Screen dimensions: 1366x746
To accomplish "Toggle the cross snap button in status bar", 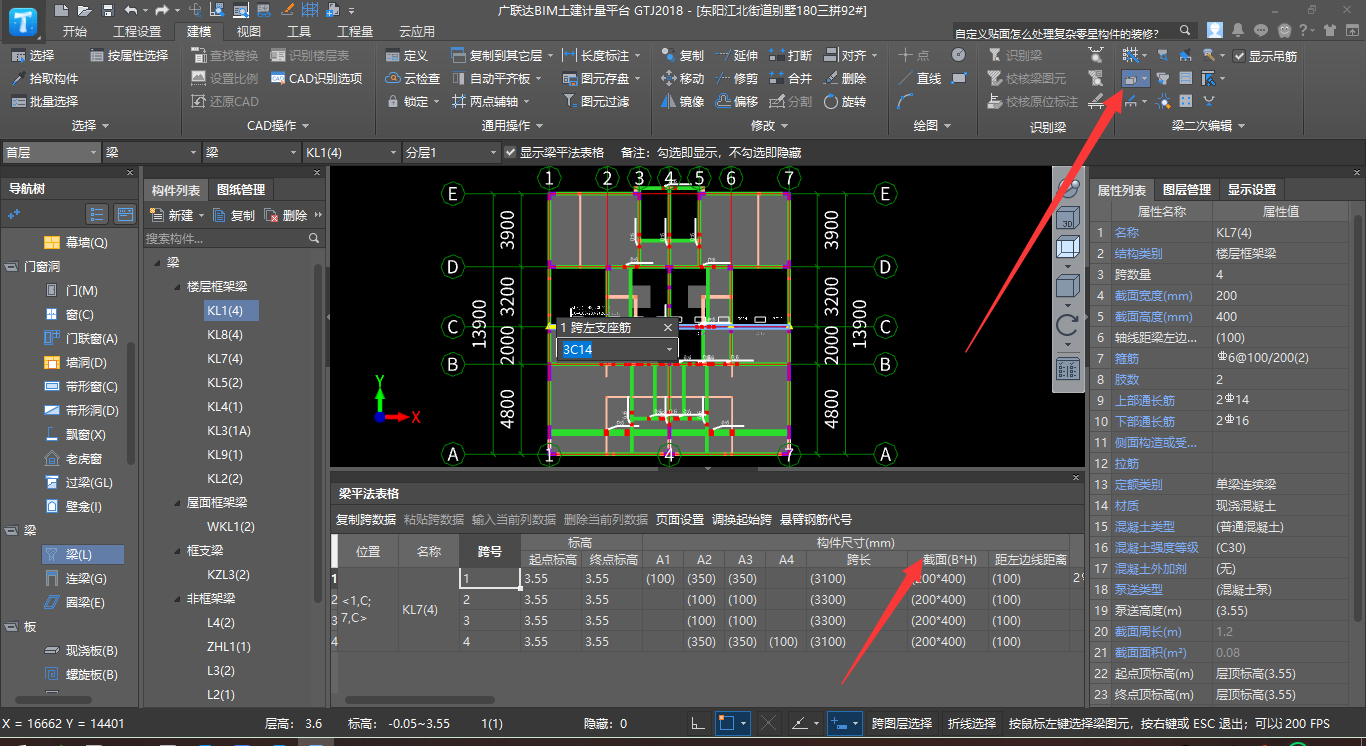I will 769,723.
